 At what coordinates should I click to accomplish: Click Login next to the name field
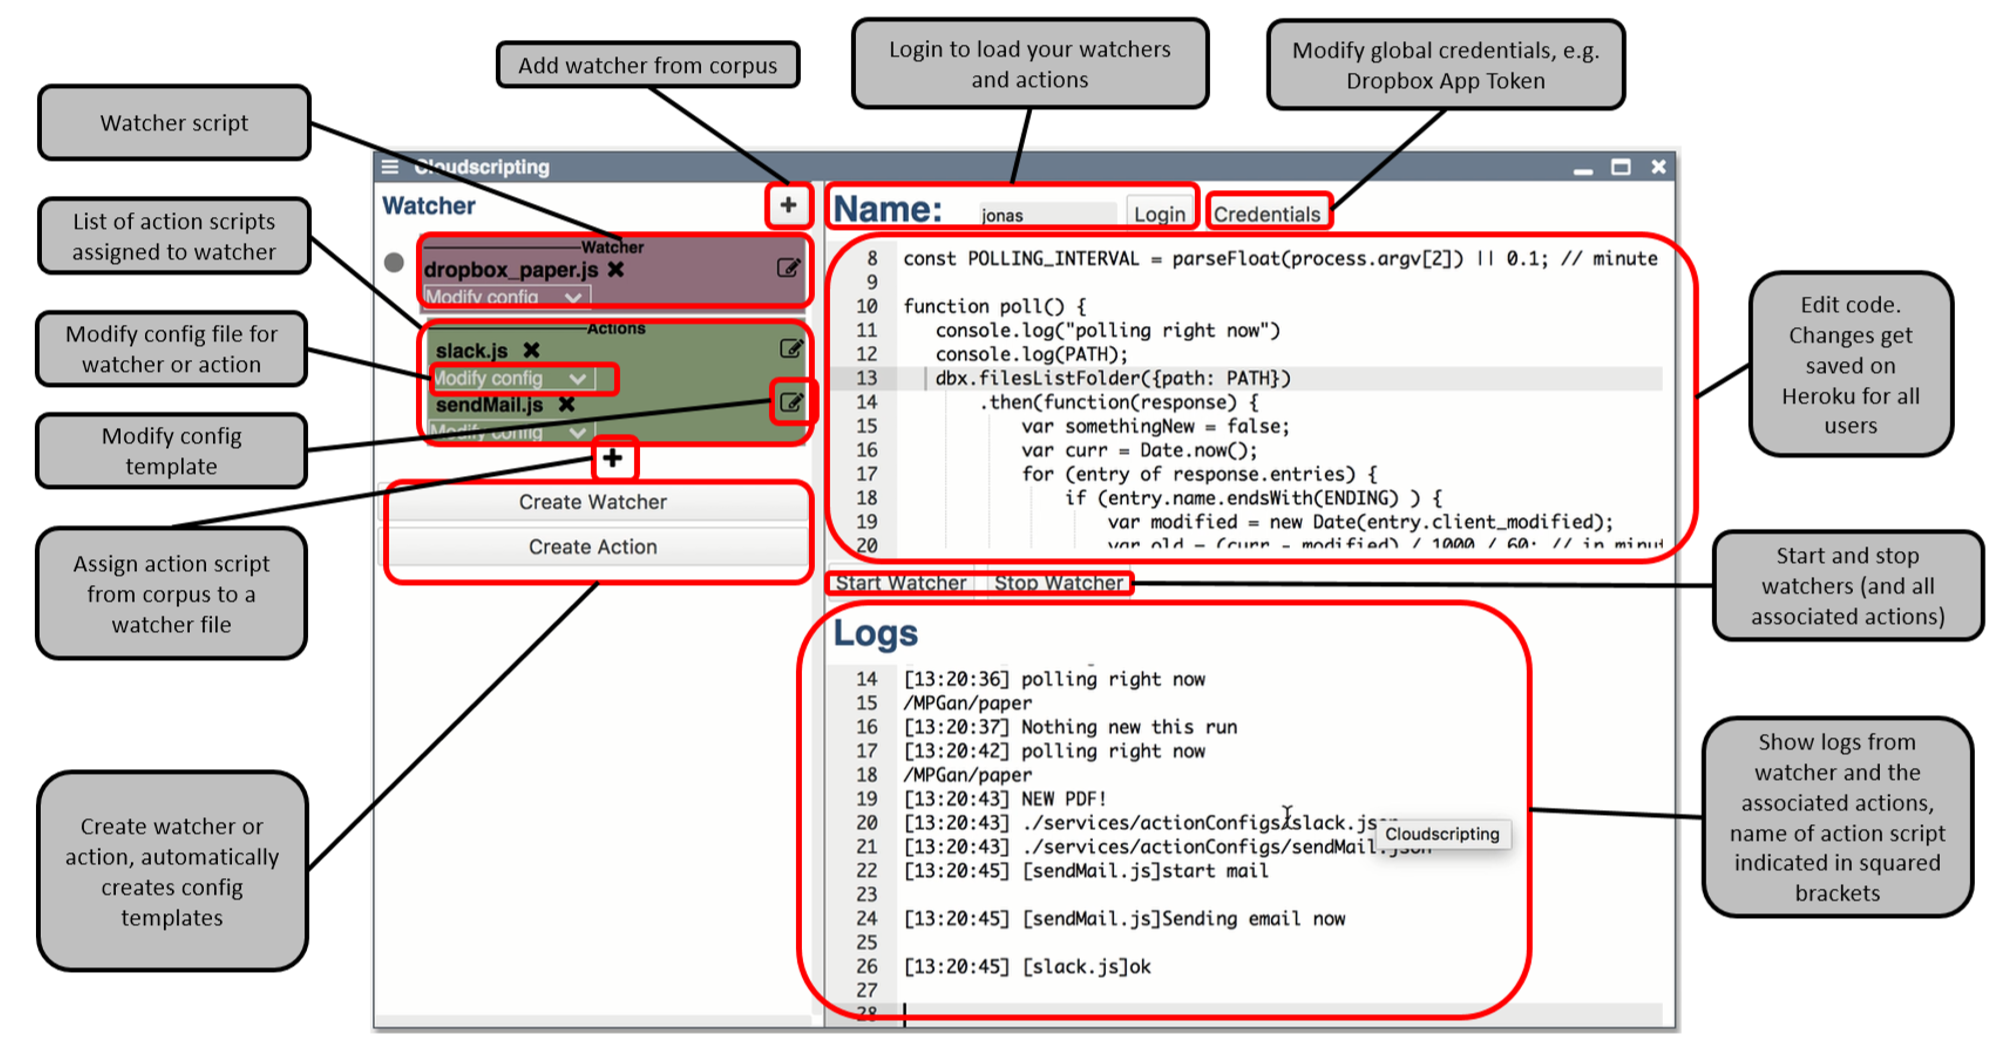[1159, 214]
